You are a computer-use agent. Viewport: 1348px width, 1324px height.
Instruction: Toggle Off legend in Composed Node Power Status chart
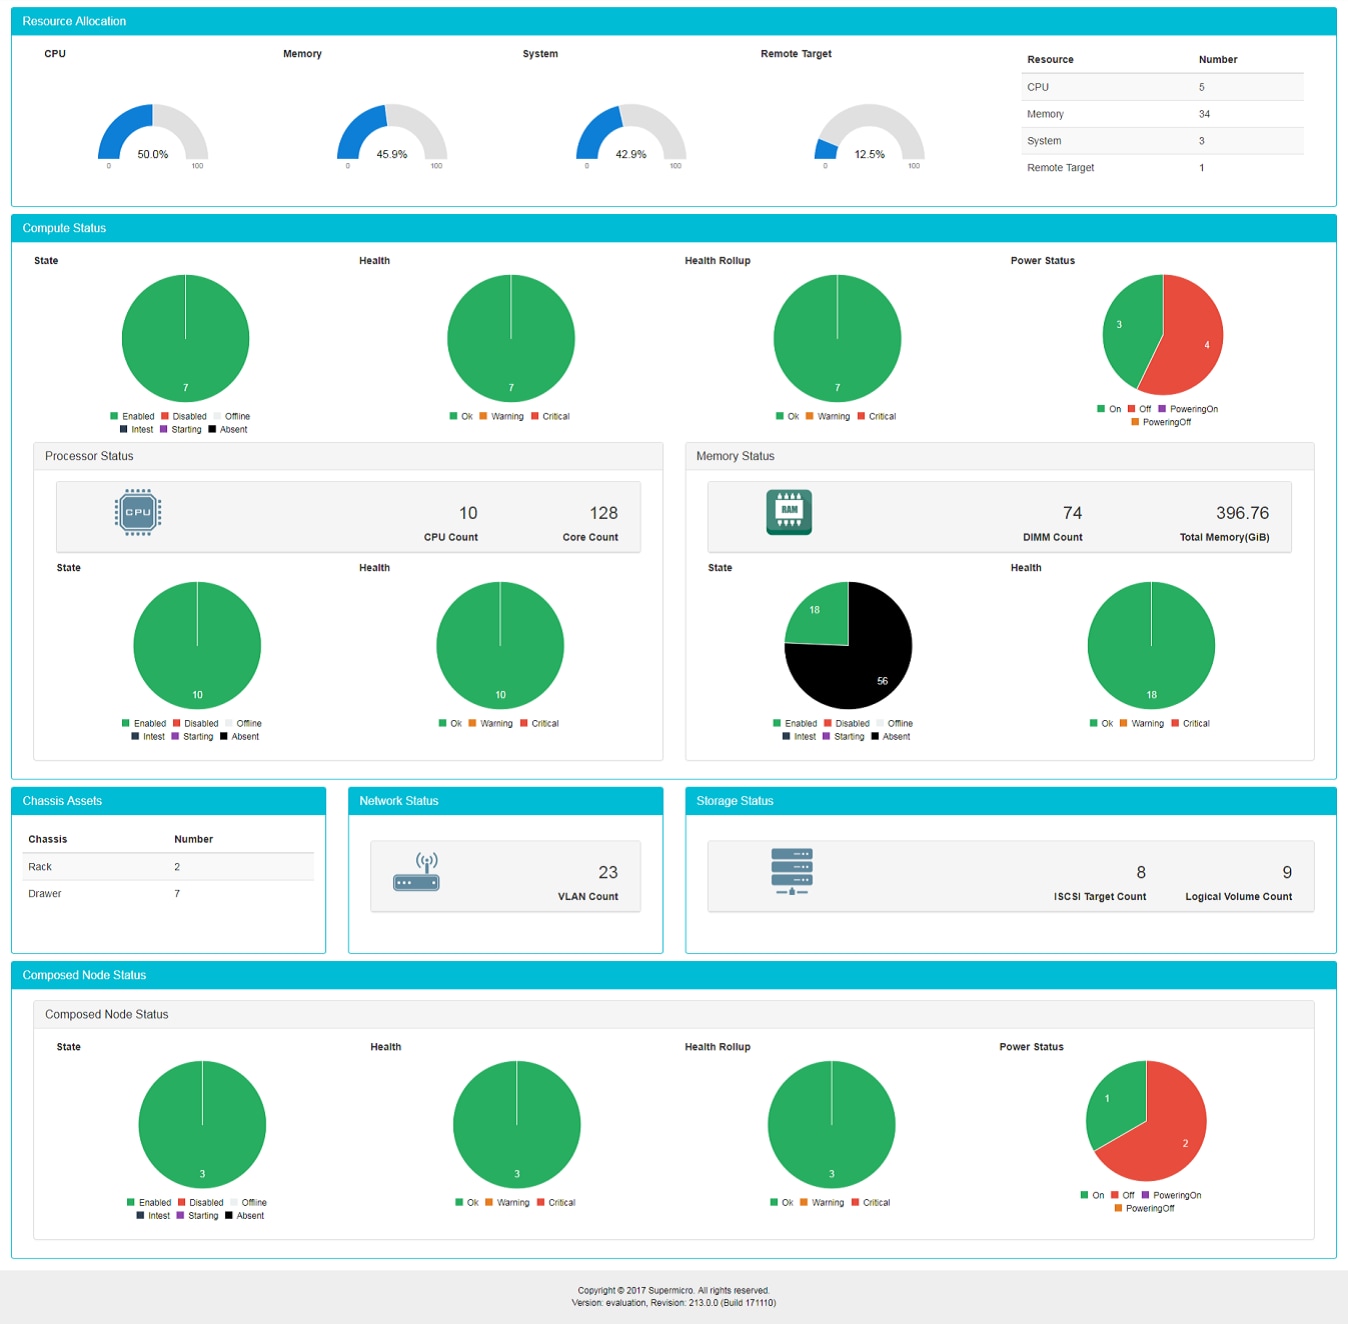1122,1196
